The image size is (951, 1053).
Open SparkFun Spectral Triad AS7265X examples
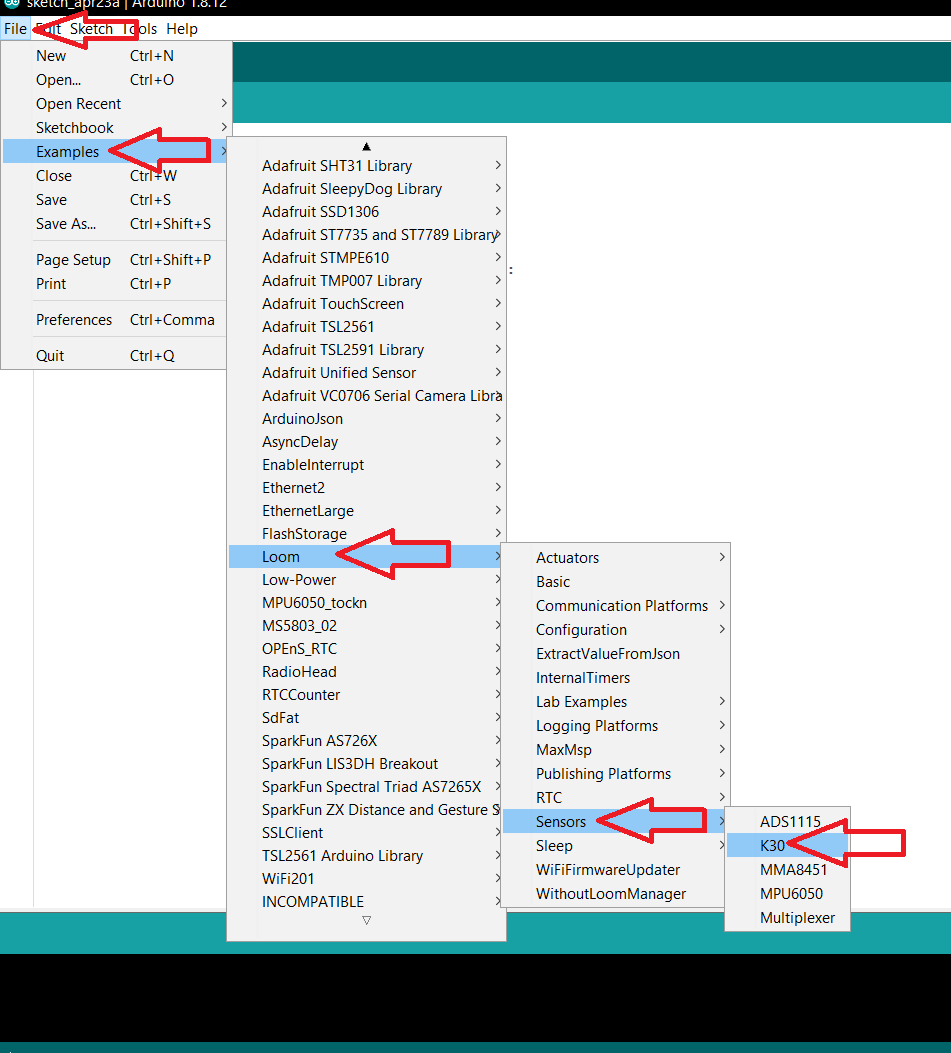click(x=366, y=787)
